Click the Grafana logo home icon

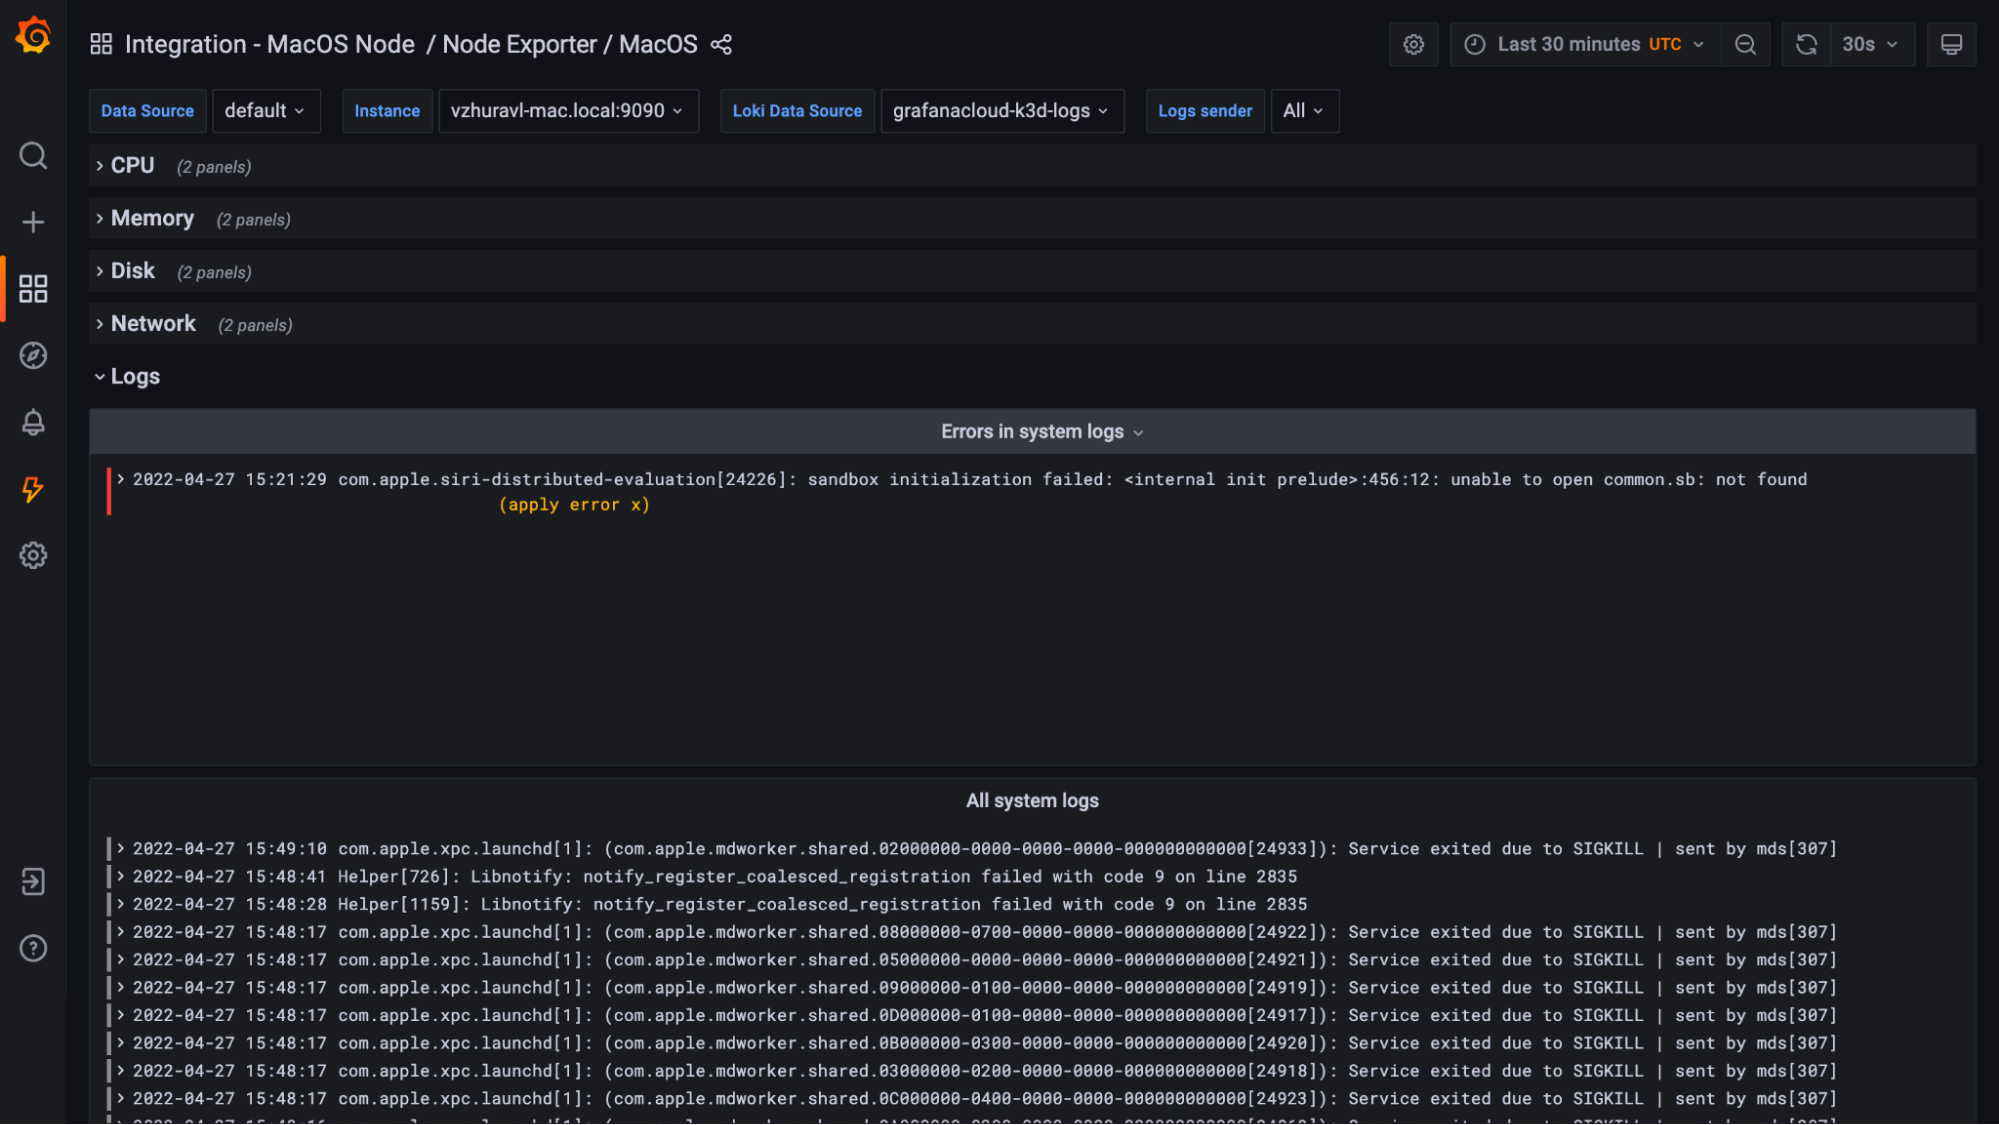tap(33, 36)
